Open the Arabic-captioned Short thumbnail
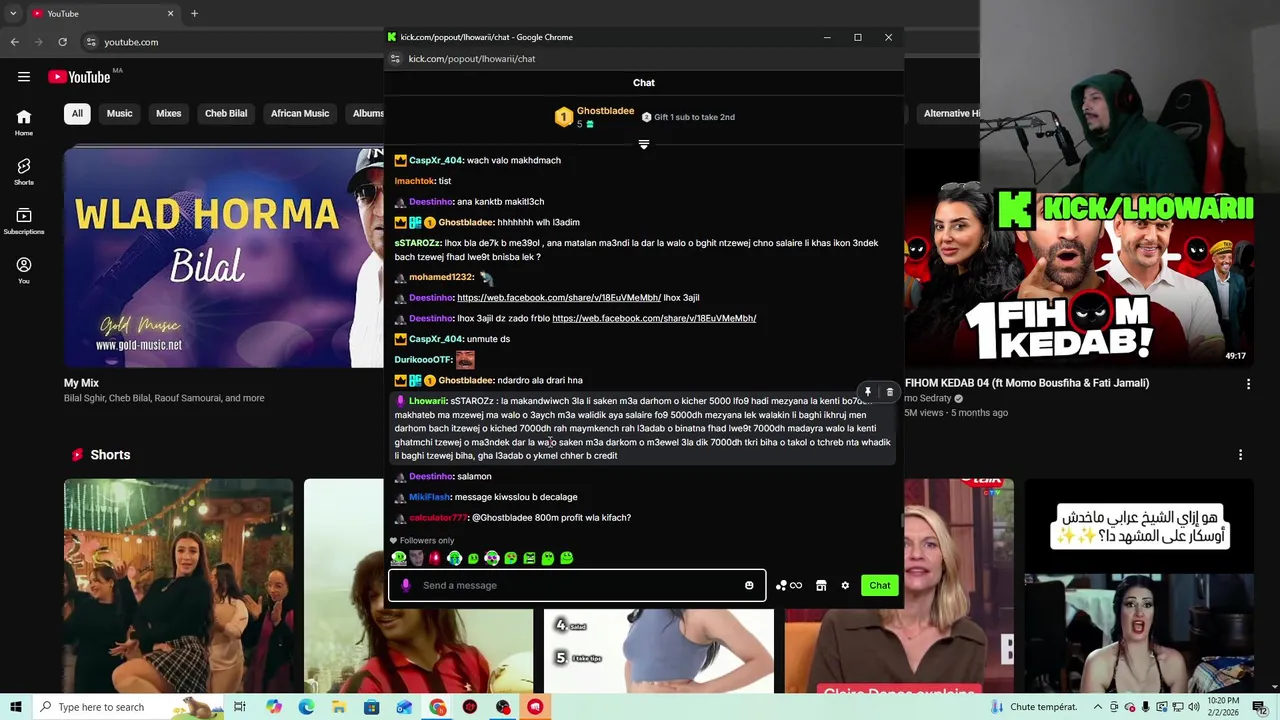Viewport: 1280px width, 720px height. (x=1139, y=586)
